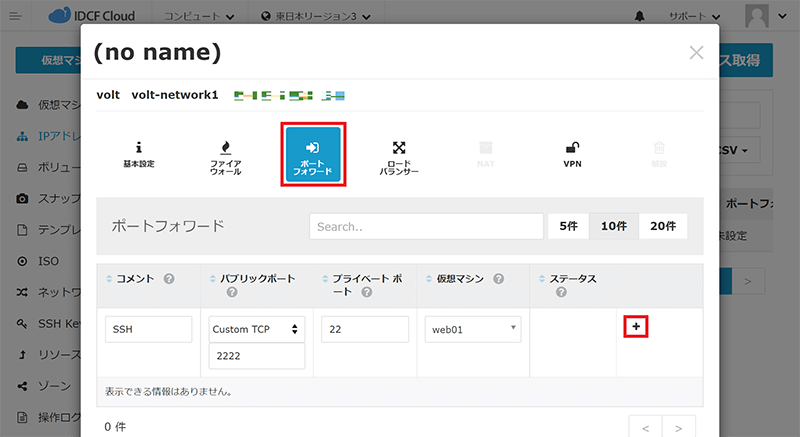This screenshot has width=800, height=437.
Task: Go to next page of results
Action: [x=678, y=428]
